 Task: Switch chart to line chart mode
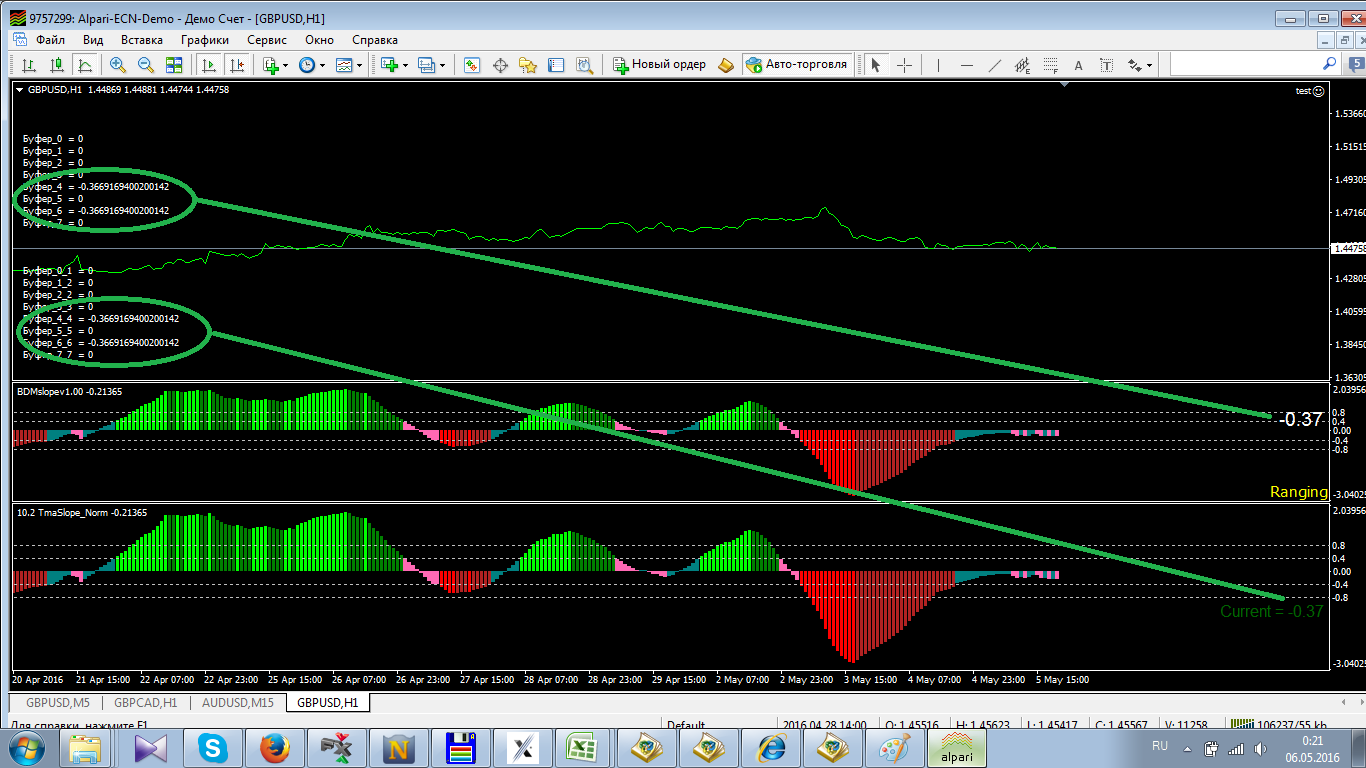click(85, 65)
